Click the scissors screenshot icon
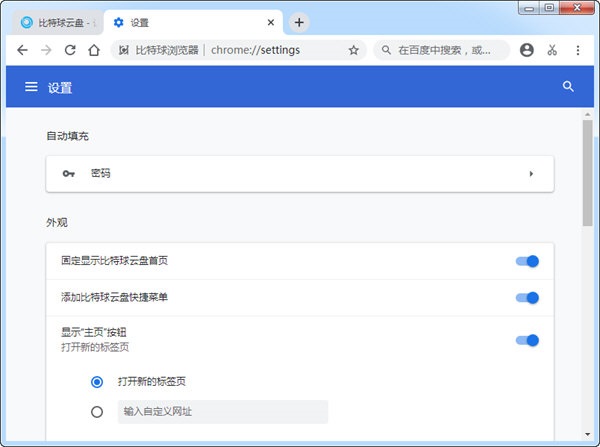The height and width of the screenshot is (447, 600). click(552, 50)
